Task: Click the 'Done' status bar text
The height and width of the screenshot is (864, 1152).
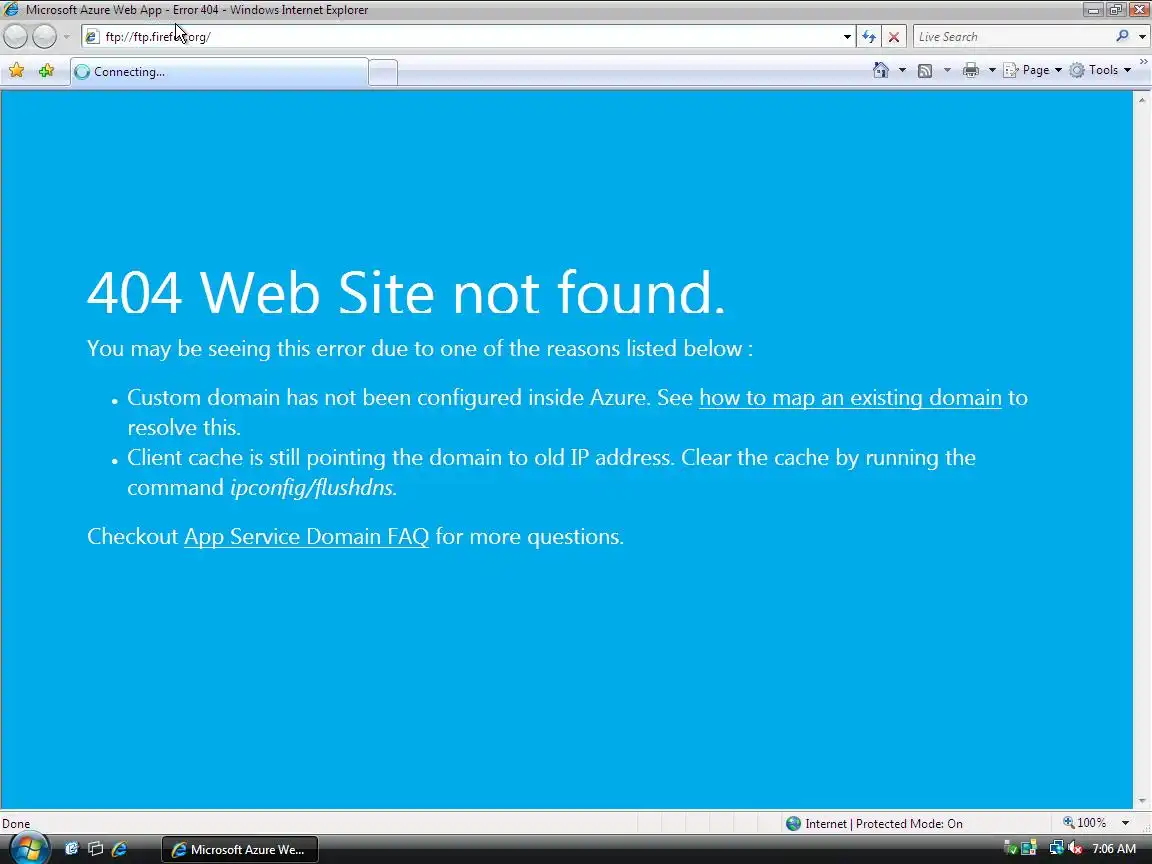Action: click(16, 824)
